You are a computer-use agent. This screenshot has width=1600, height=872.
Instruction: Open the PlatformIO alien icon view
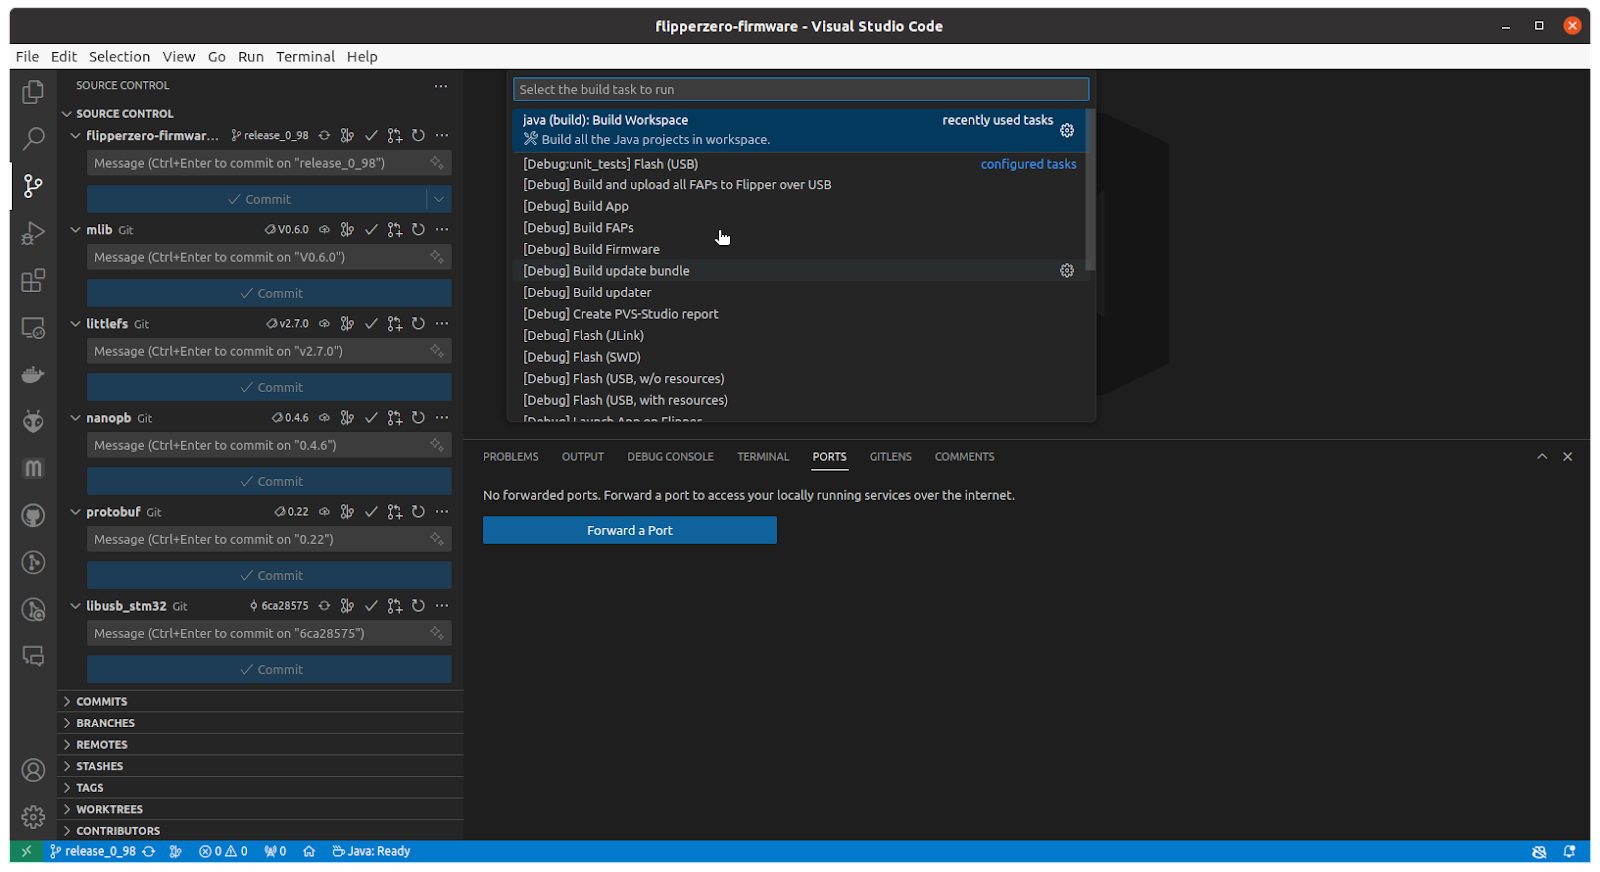pos(33,421)
